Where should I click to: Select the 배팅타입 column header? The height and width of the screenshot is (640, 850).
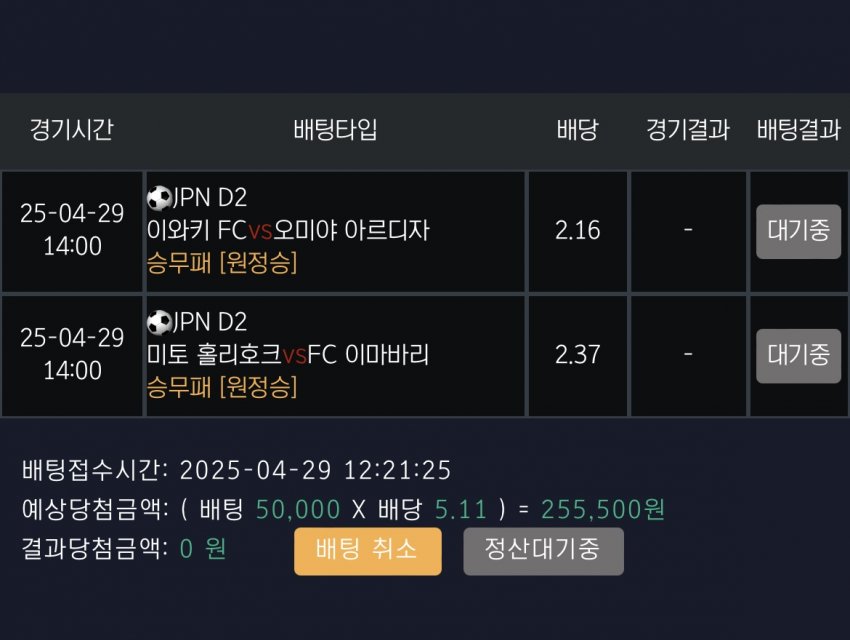coord(335,130)
